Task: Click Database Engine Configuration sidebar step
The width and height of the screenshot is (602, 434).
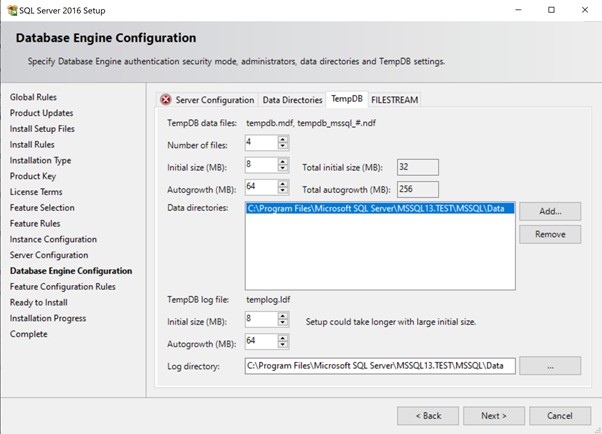Action: point(71,271)
